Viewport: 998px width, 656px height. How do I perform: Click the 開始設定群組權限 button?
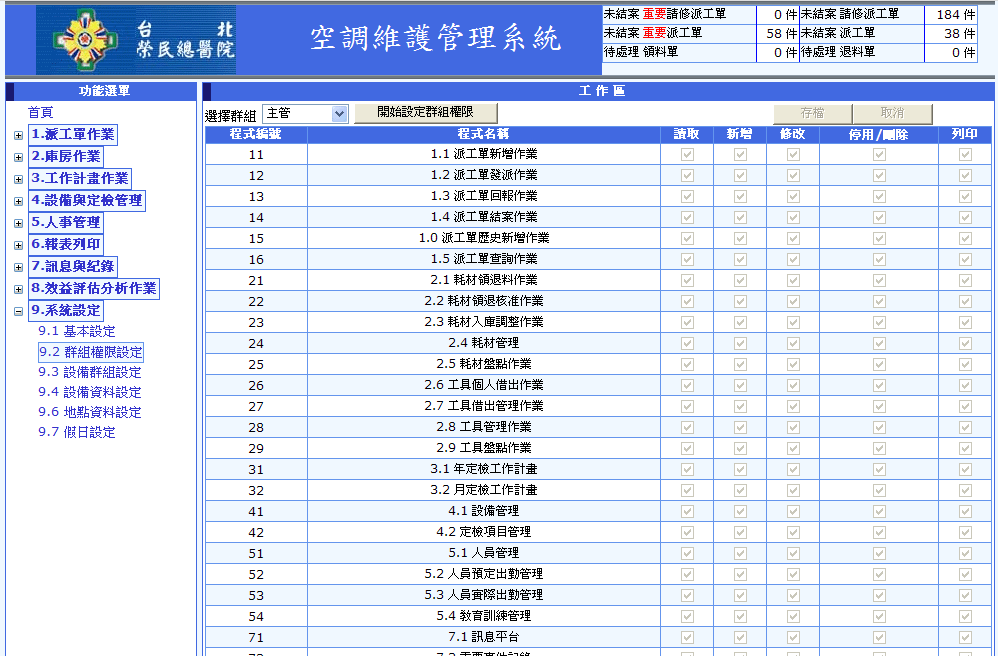pyautogui.click(x=425, y=113)
